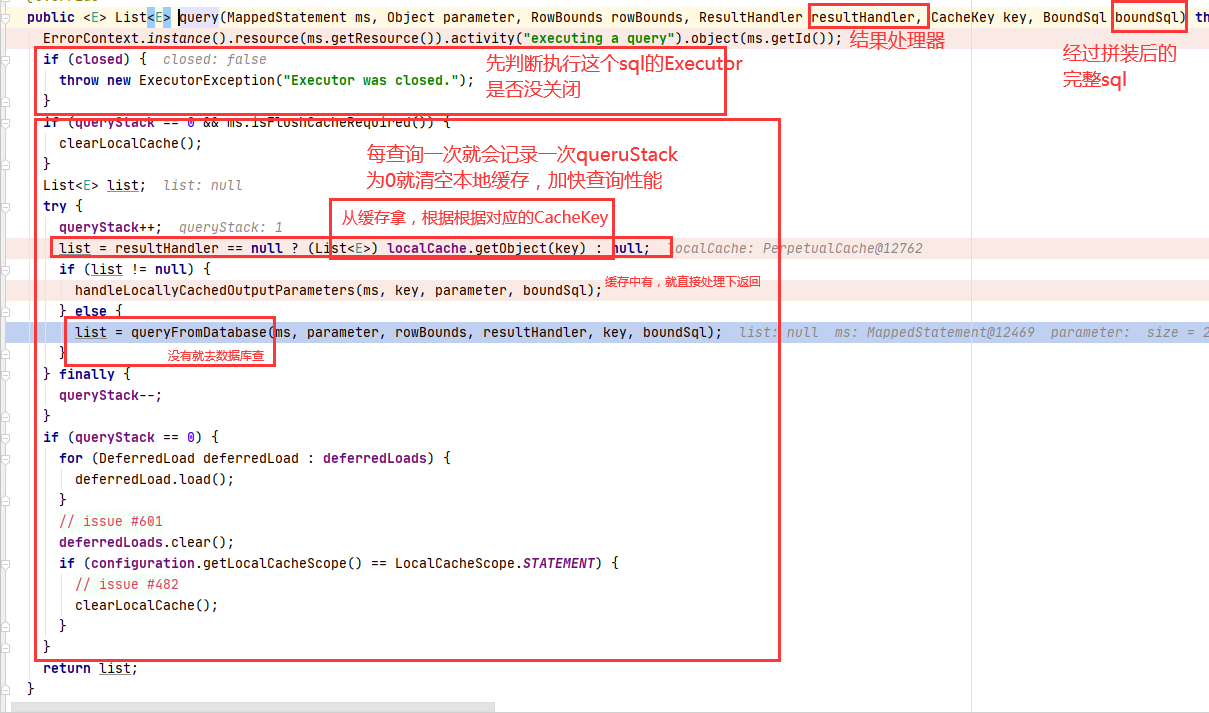Image resolution: width=1209 pixels, height=713 pixels.
Task: Collapse the 'if (queryStack == 0) {' block above the for loop
Action: (6, 437)
